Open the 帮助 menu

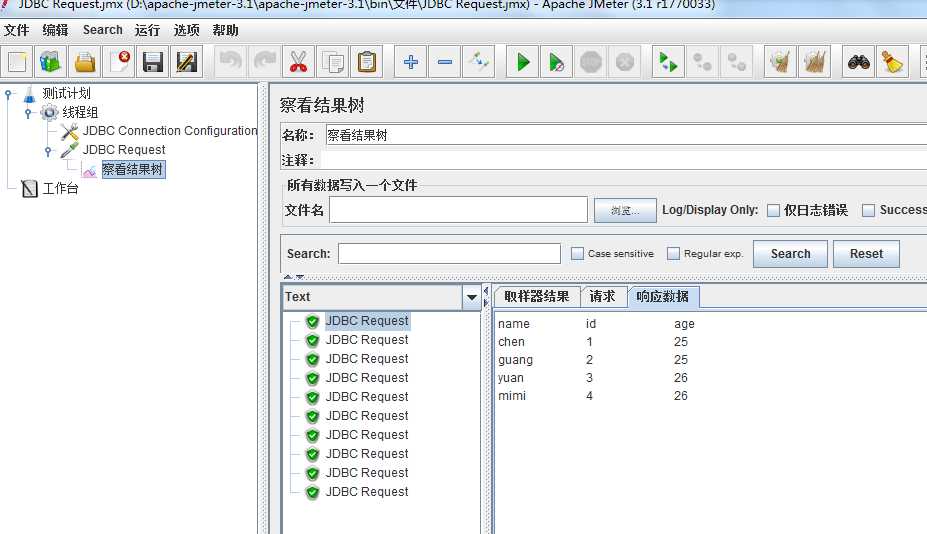[x=225, y=30]
